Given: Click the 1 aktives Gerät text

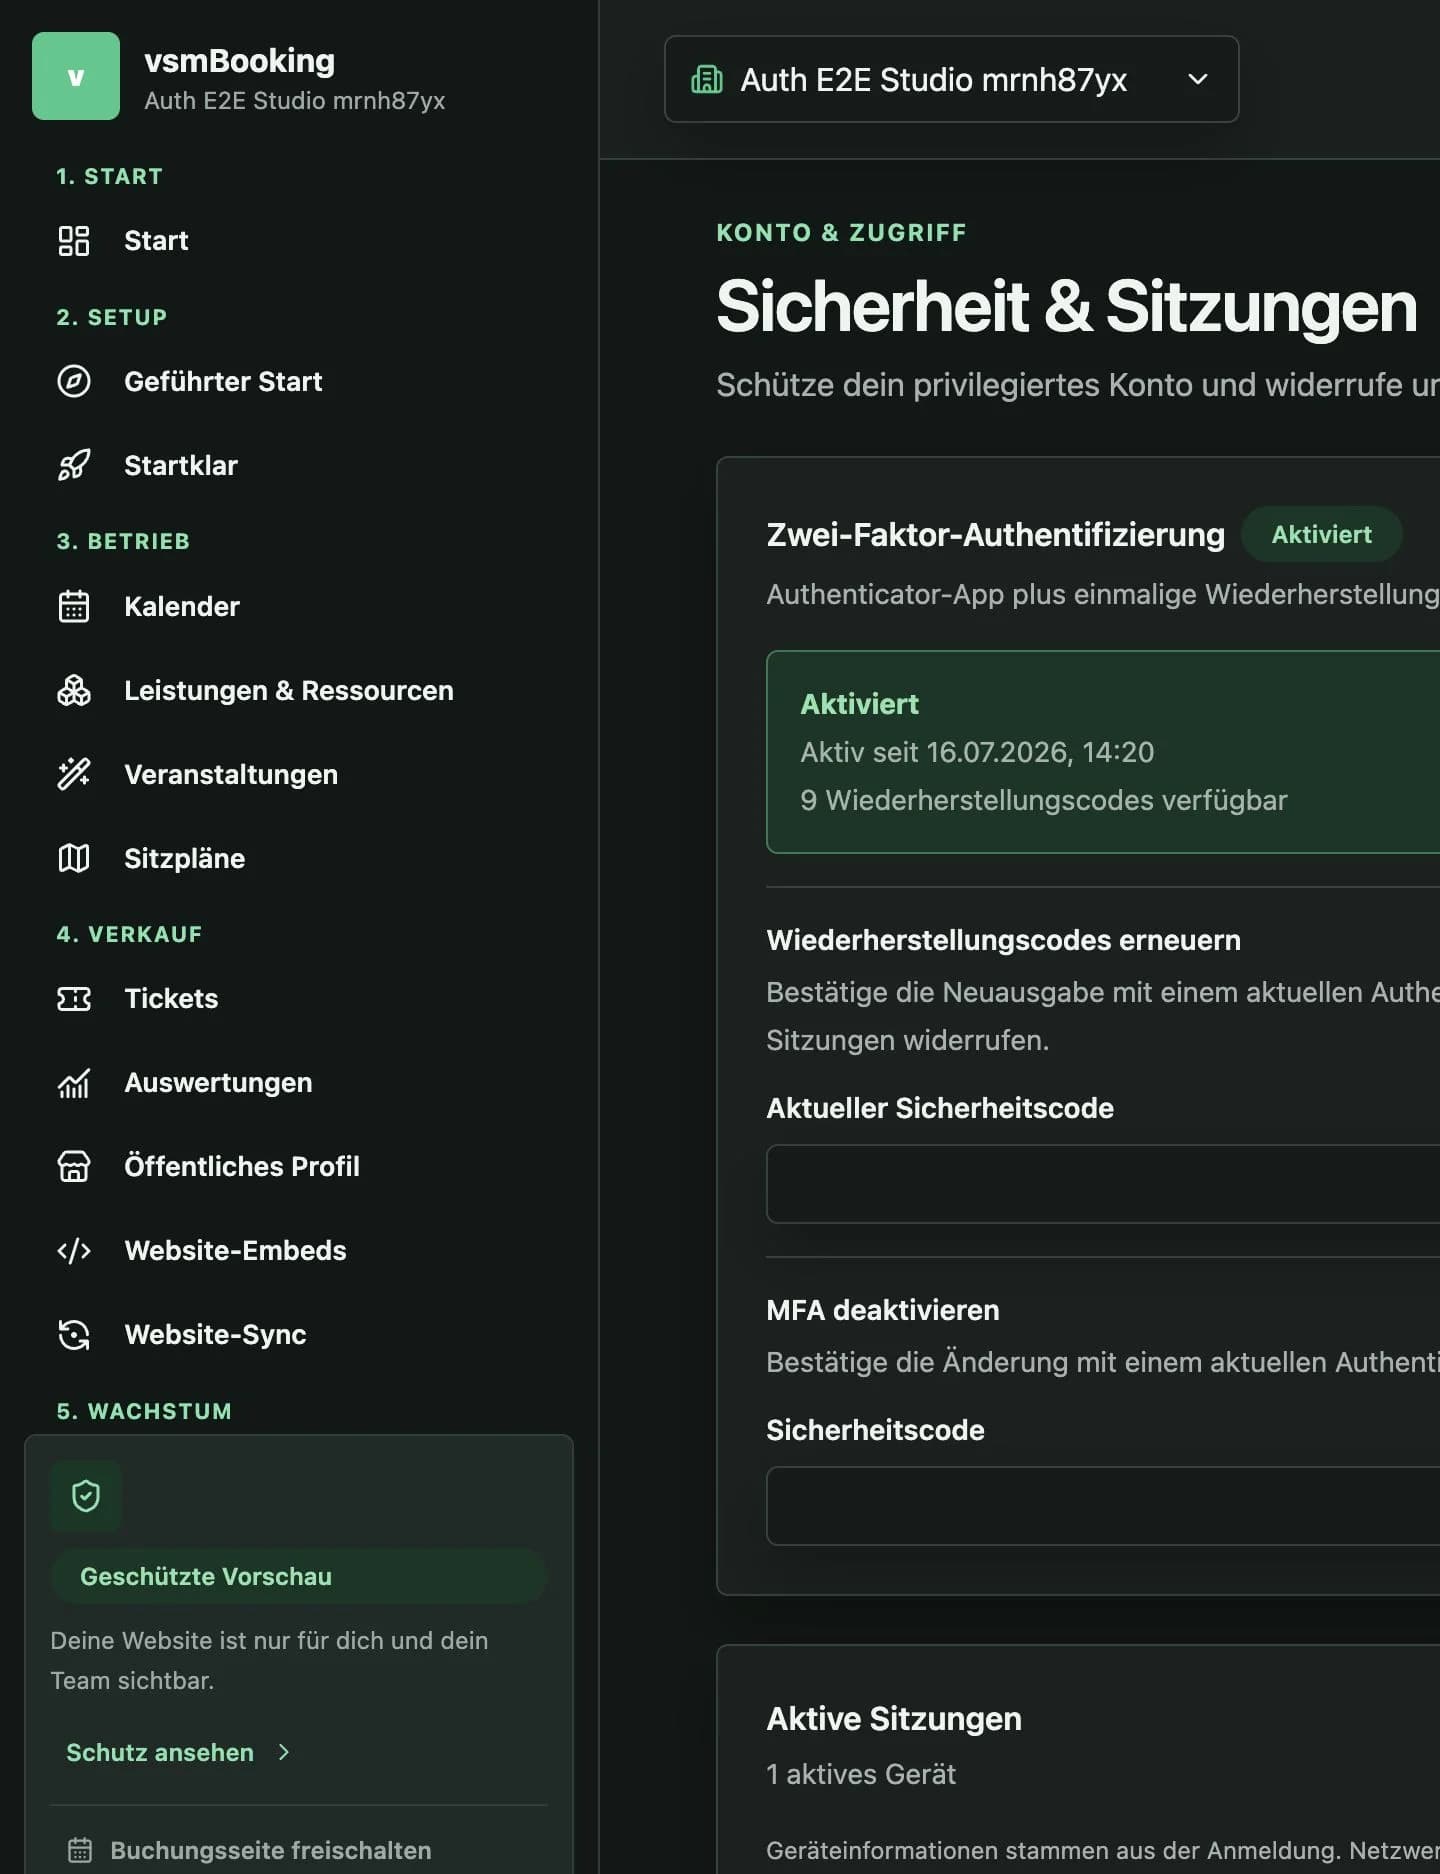Looking at the screenshot, I should 861,1774.
